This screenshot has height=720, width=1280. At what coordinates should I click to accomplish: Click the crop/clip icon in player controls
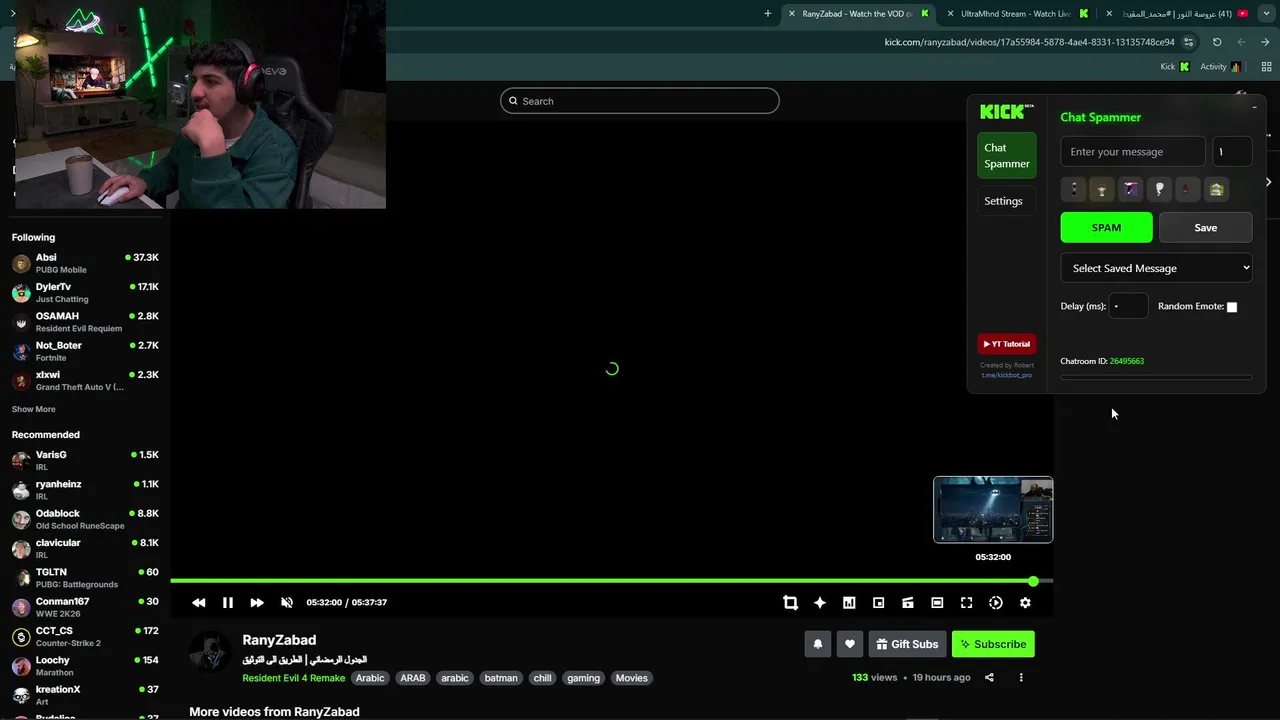point(790,602)
